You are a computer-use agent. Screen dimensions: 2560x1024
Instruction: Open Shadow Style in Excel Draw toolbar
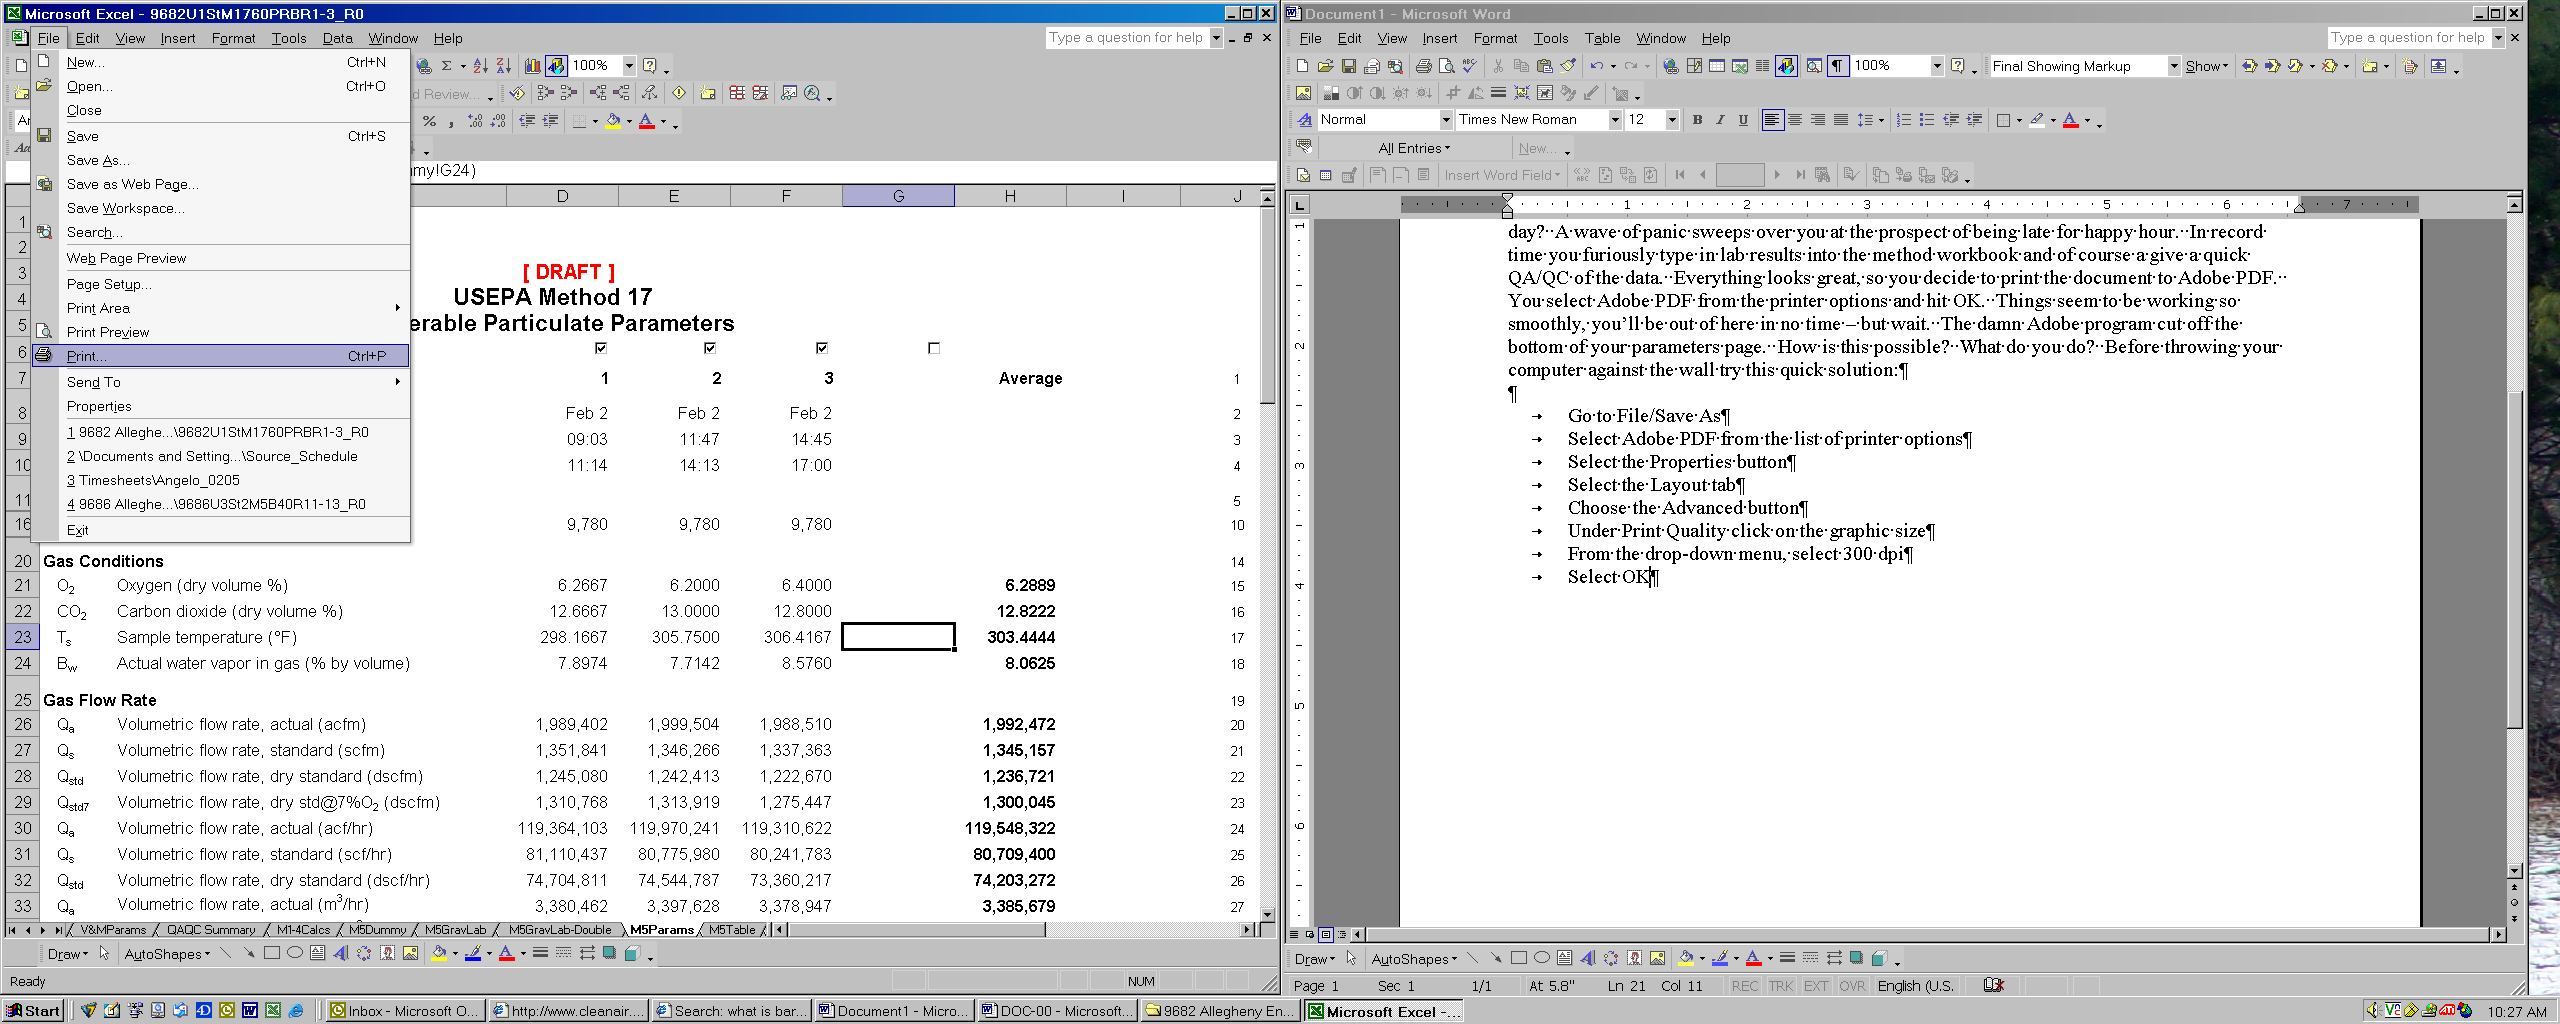point(609,953)
